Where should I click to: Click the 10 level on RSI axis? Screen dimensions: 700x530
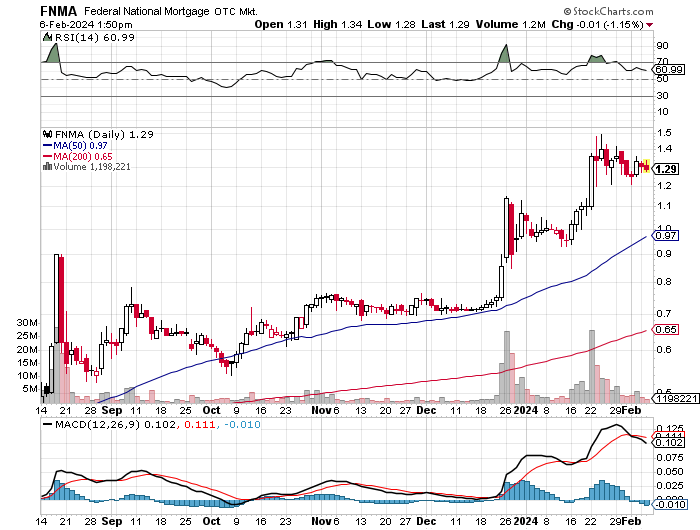[x=662, y=112]
